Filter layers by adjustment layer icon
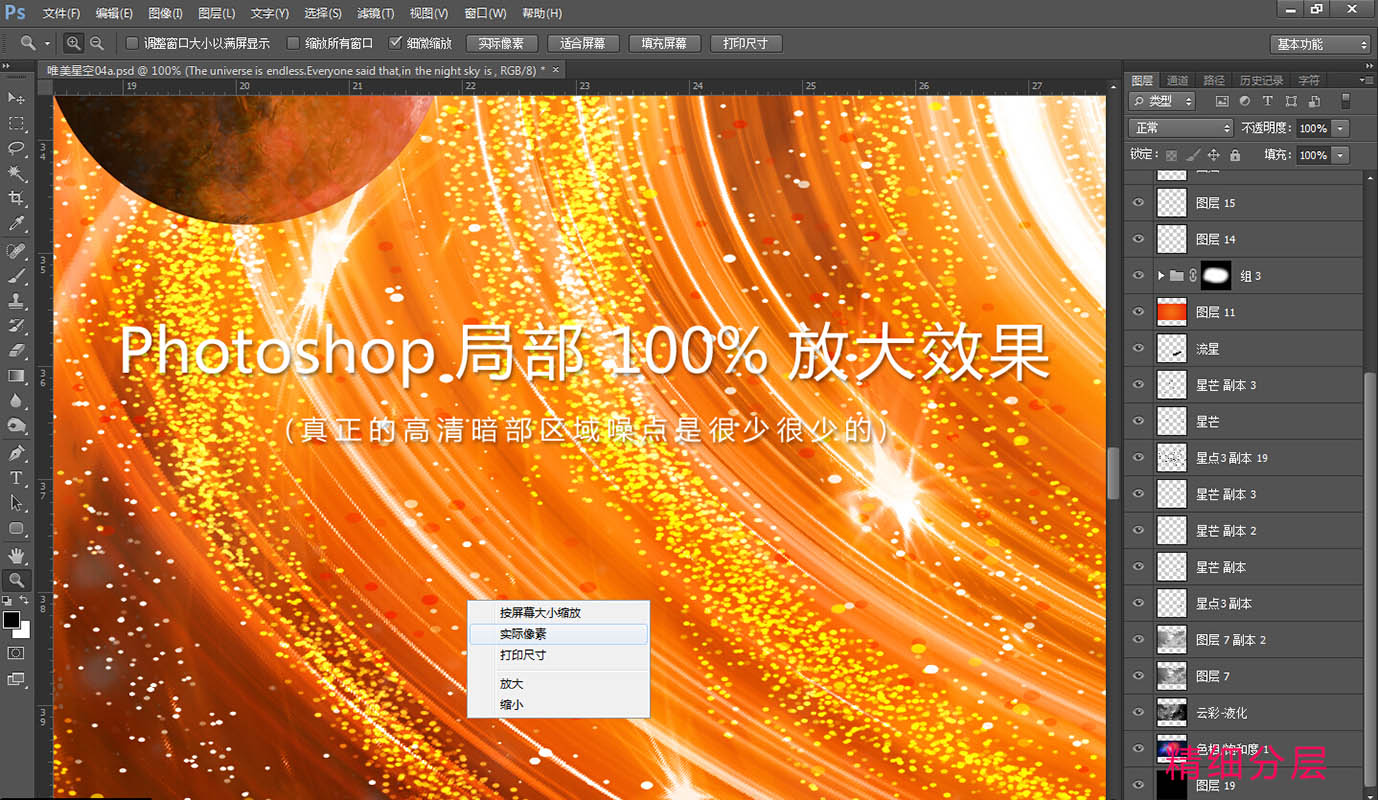The height and width of the screenshot is (800, 1378). pos(1245,101)
